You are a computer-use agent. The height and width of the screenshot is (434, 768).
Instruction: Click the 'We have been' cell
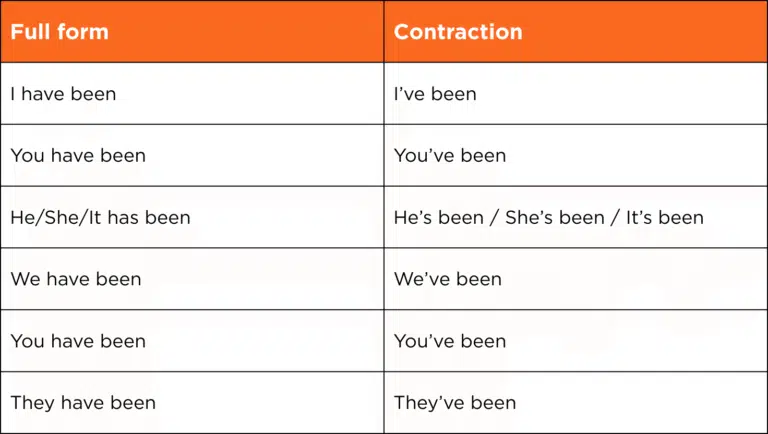click(x=76, y=279)
